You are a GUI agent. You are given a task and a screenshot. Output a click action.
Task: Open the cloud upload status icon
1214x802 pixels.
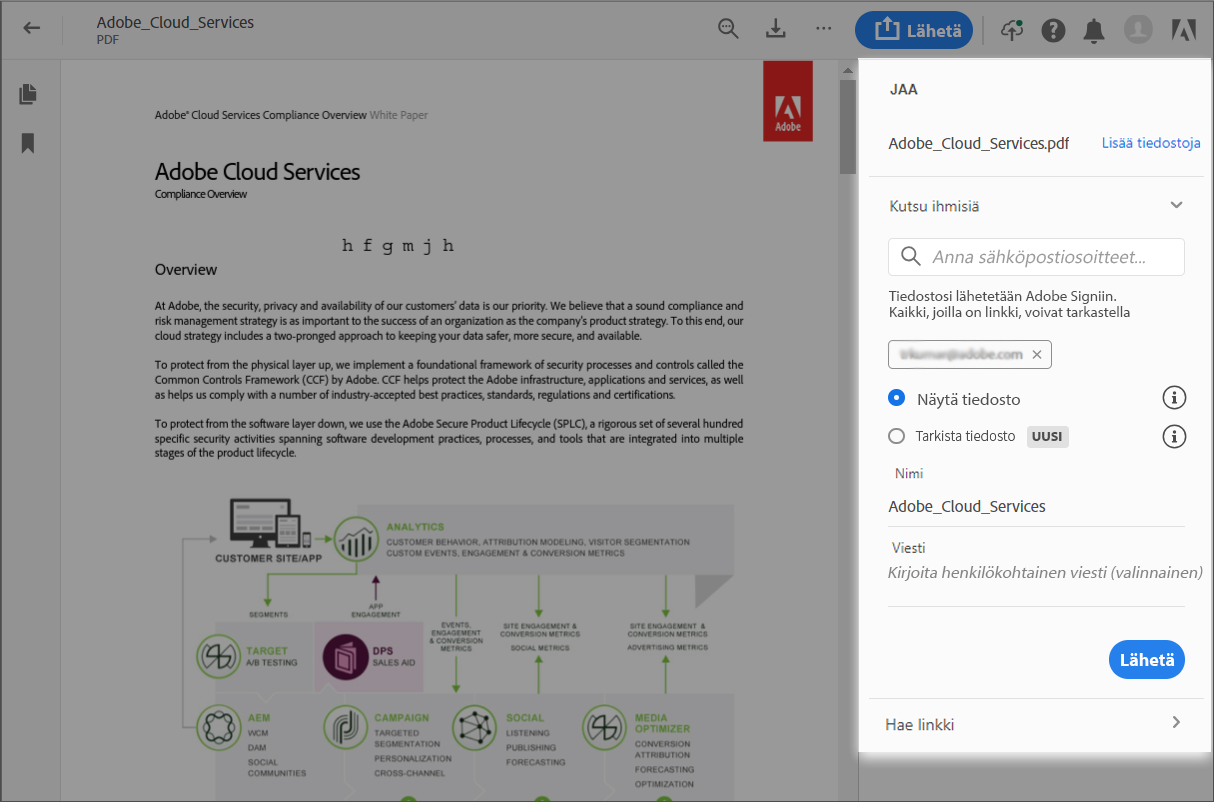click(1012, 30)
